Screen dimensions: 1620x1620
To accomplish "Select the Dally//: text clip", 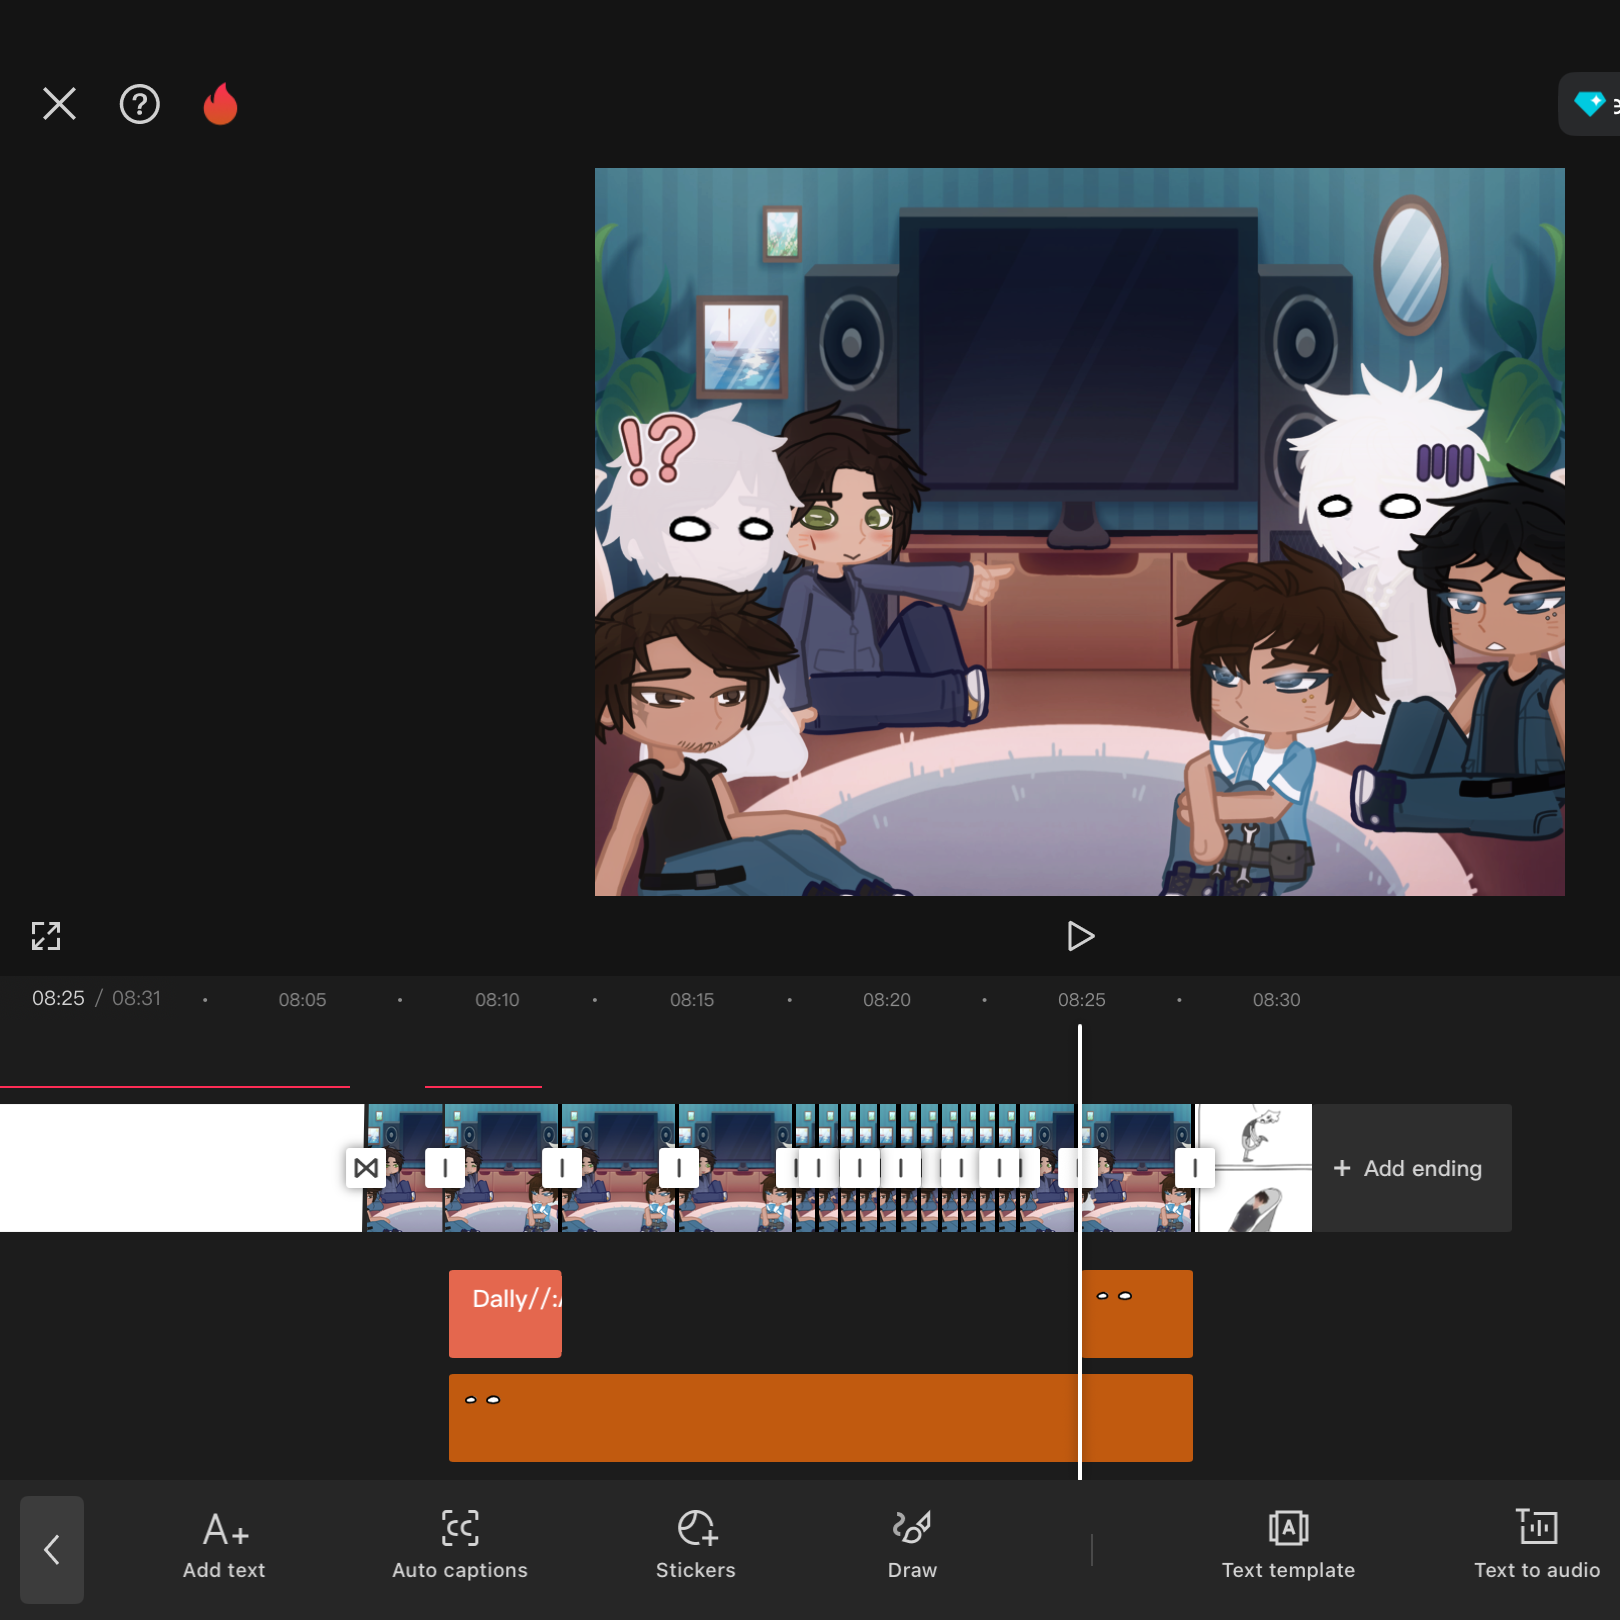I will [x=505, y=1313].
